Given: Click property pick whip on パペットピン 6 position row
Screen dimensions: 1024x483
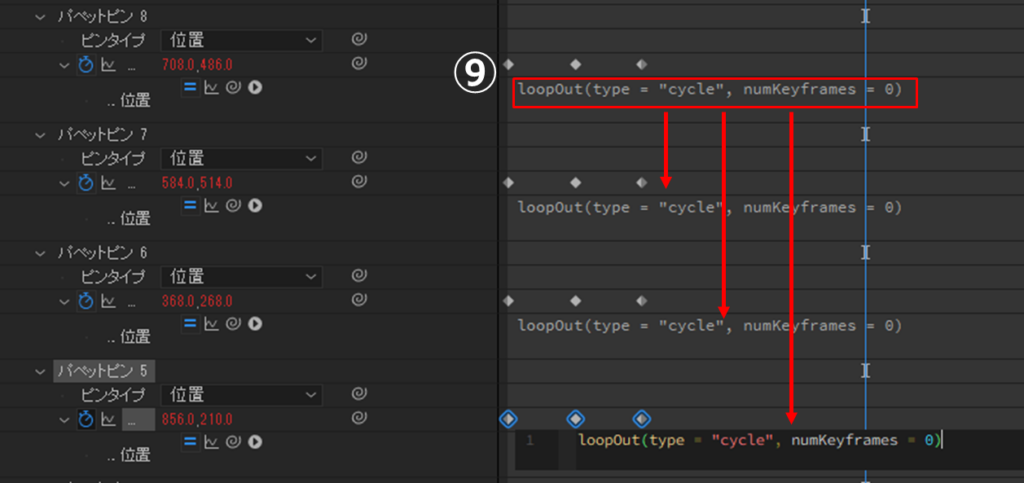Looking at the screenshot, I should [x=359, y=300].
